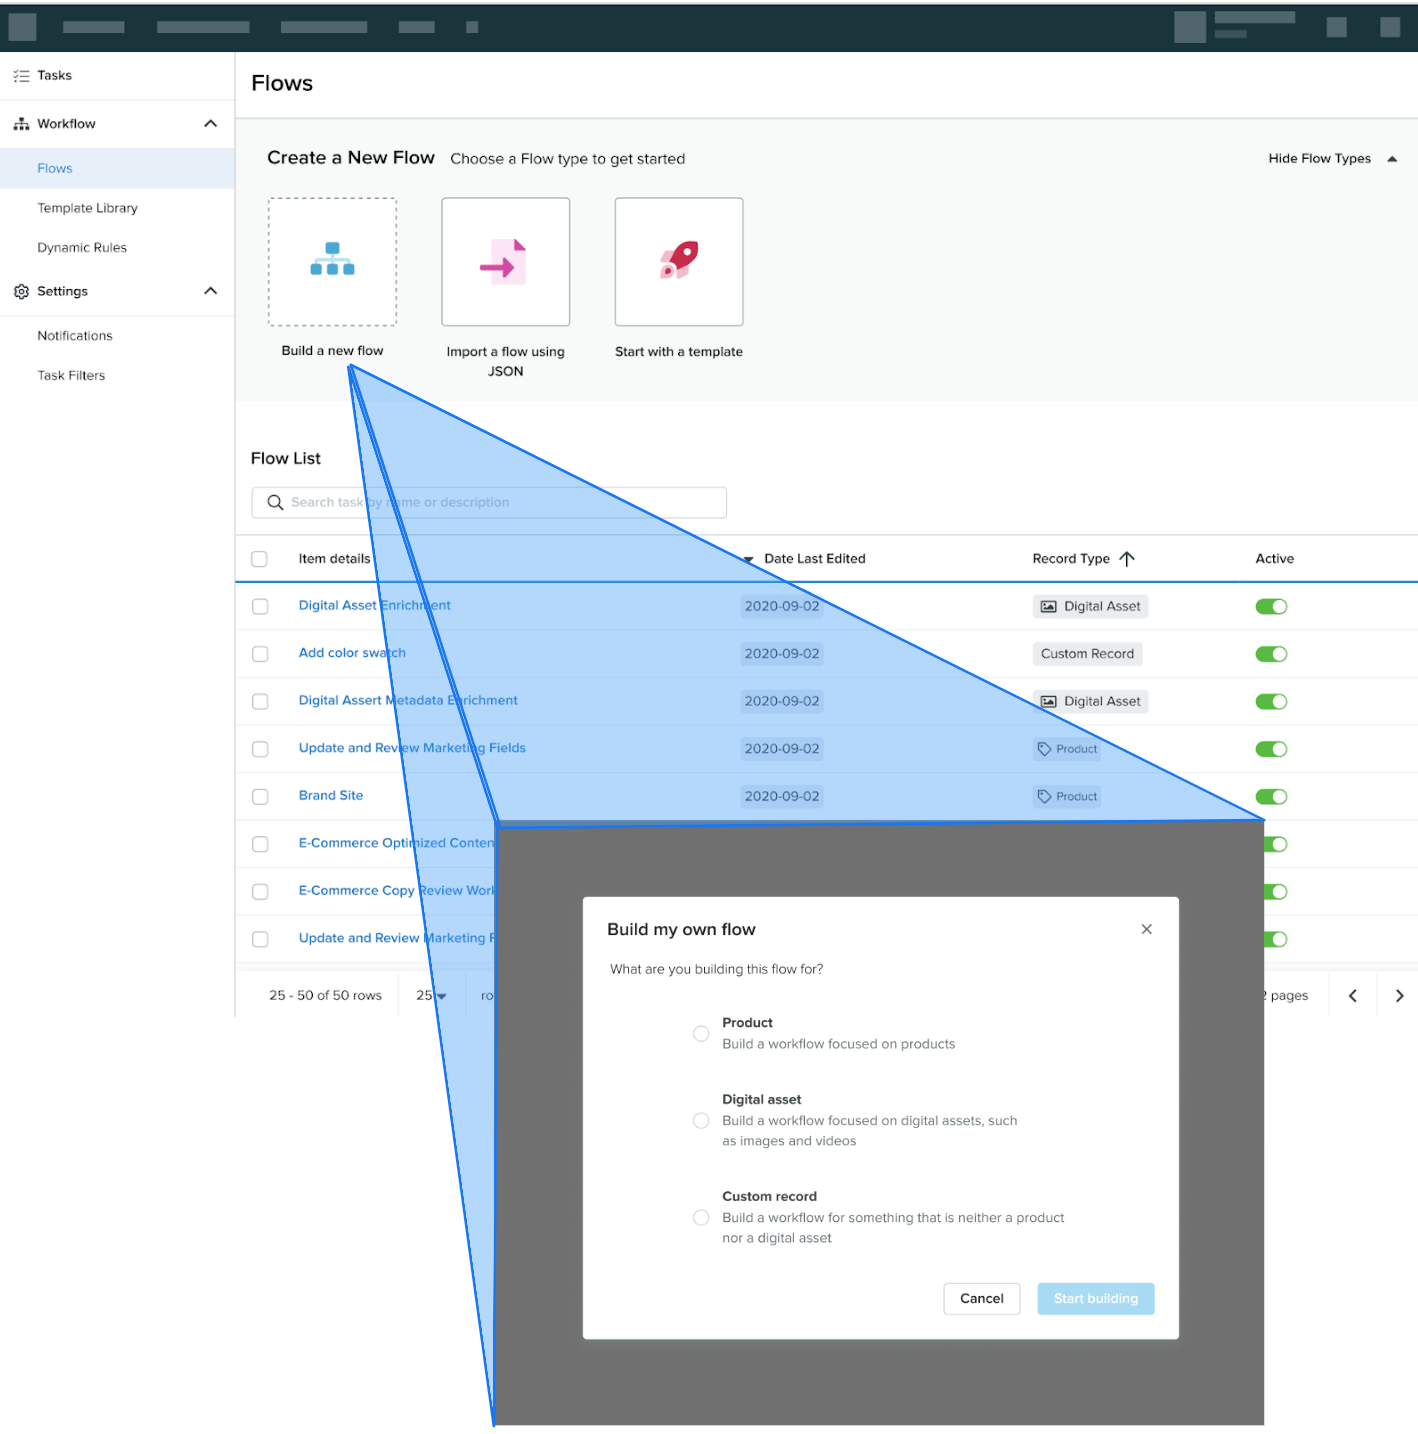Click the Cancel button in the dialog
This screenshot has height=1434, width=1418.
coord(981,1298)
